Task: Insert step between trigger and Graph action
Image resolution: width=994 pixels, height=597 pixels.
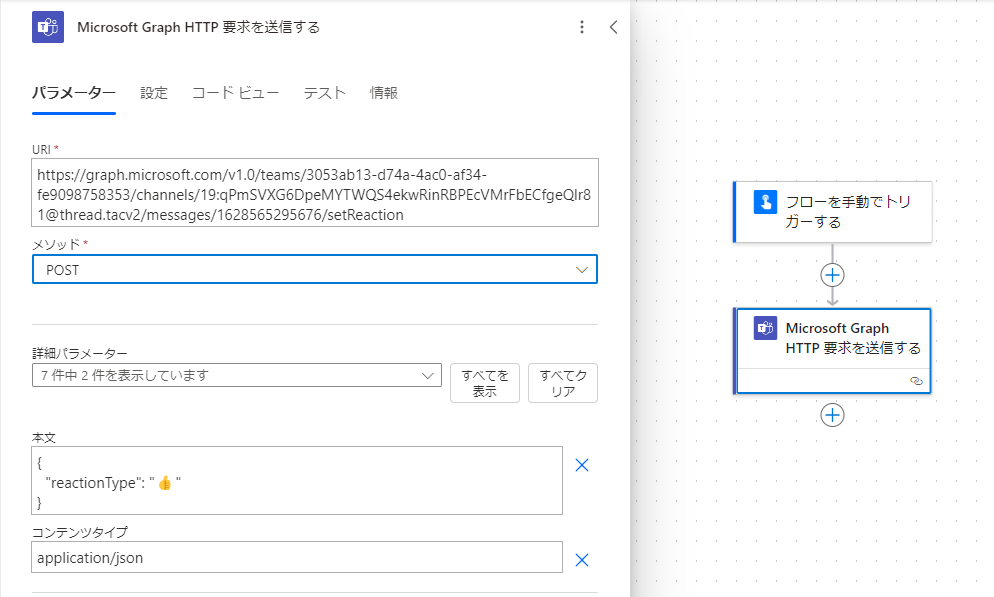Action: [832, 275]
